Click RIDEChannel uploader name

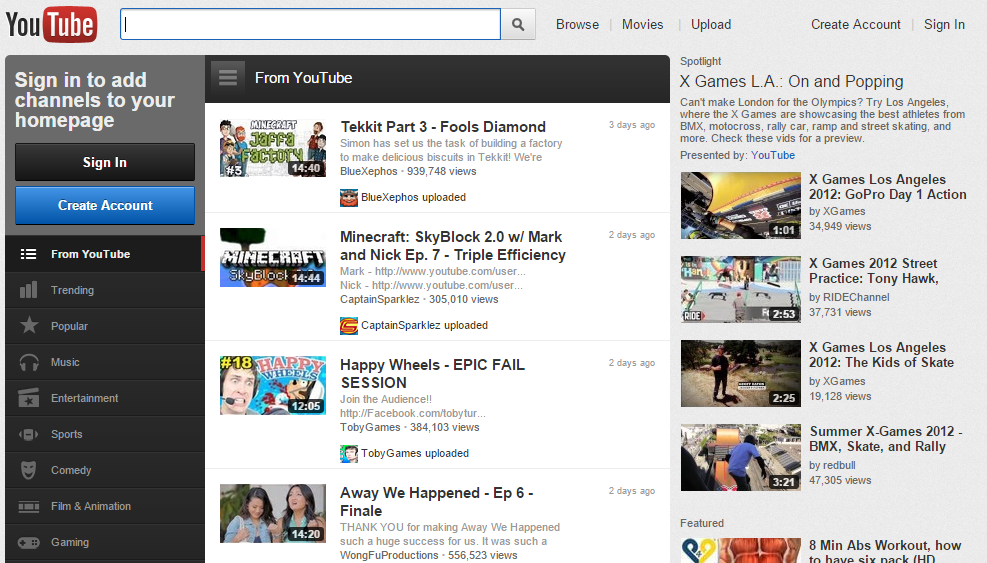click(856, 297)
